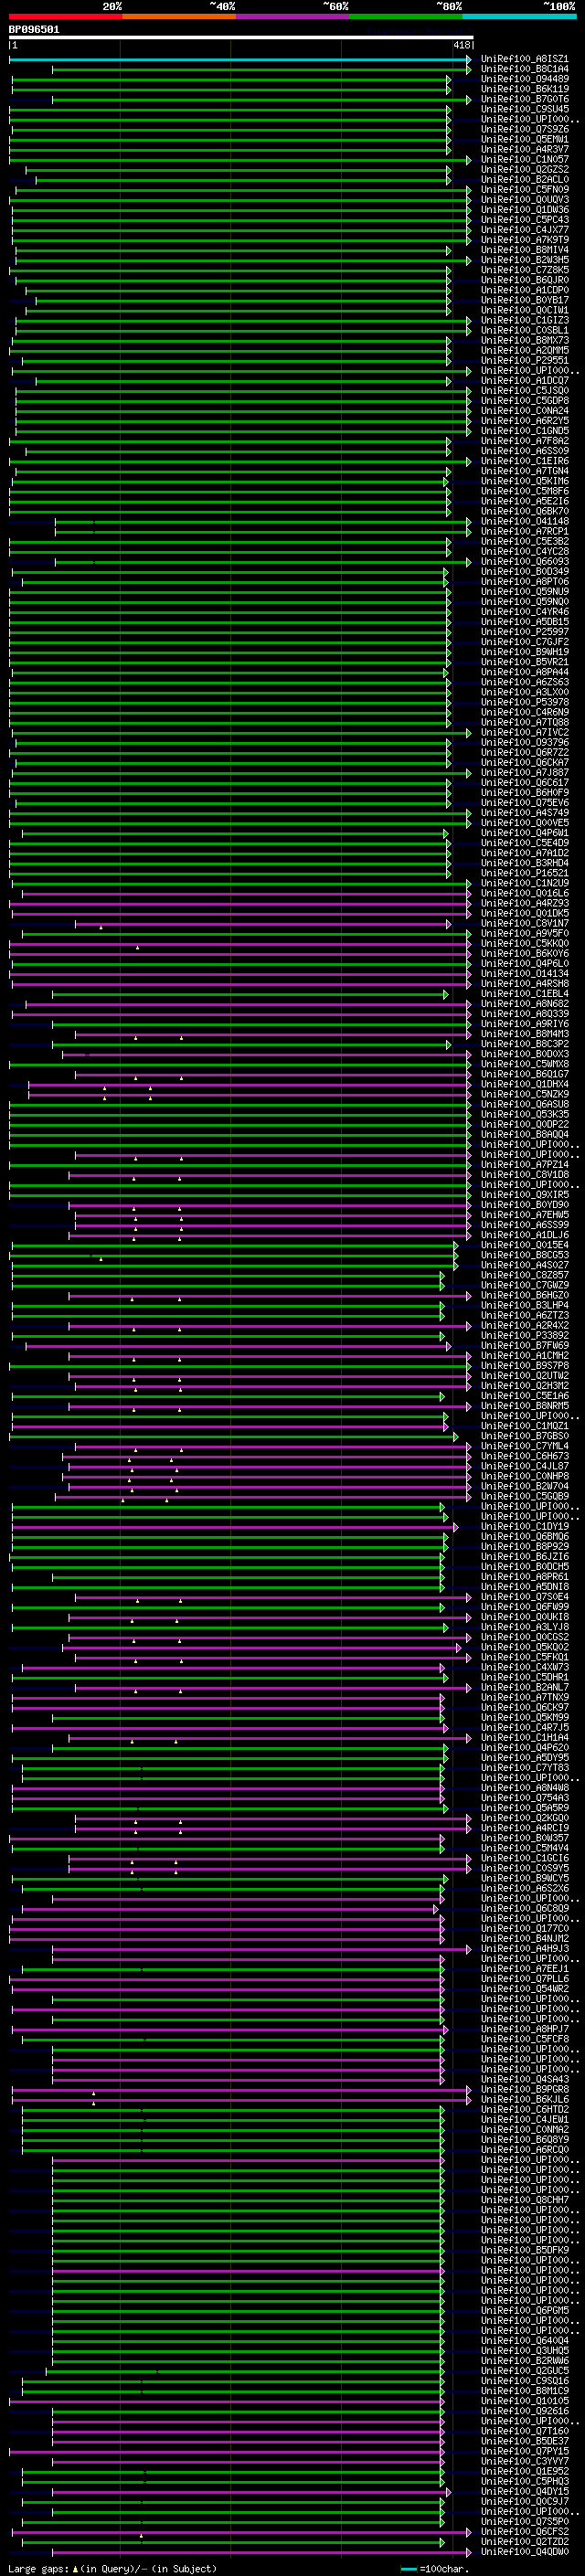Select hit name UniRef100_P16521
Image resolution: width=585 pixels, height=2576 pixels.
point(524,873)
